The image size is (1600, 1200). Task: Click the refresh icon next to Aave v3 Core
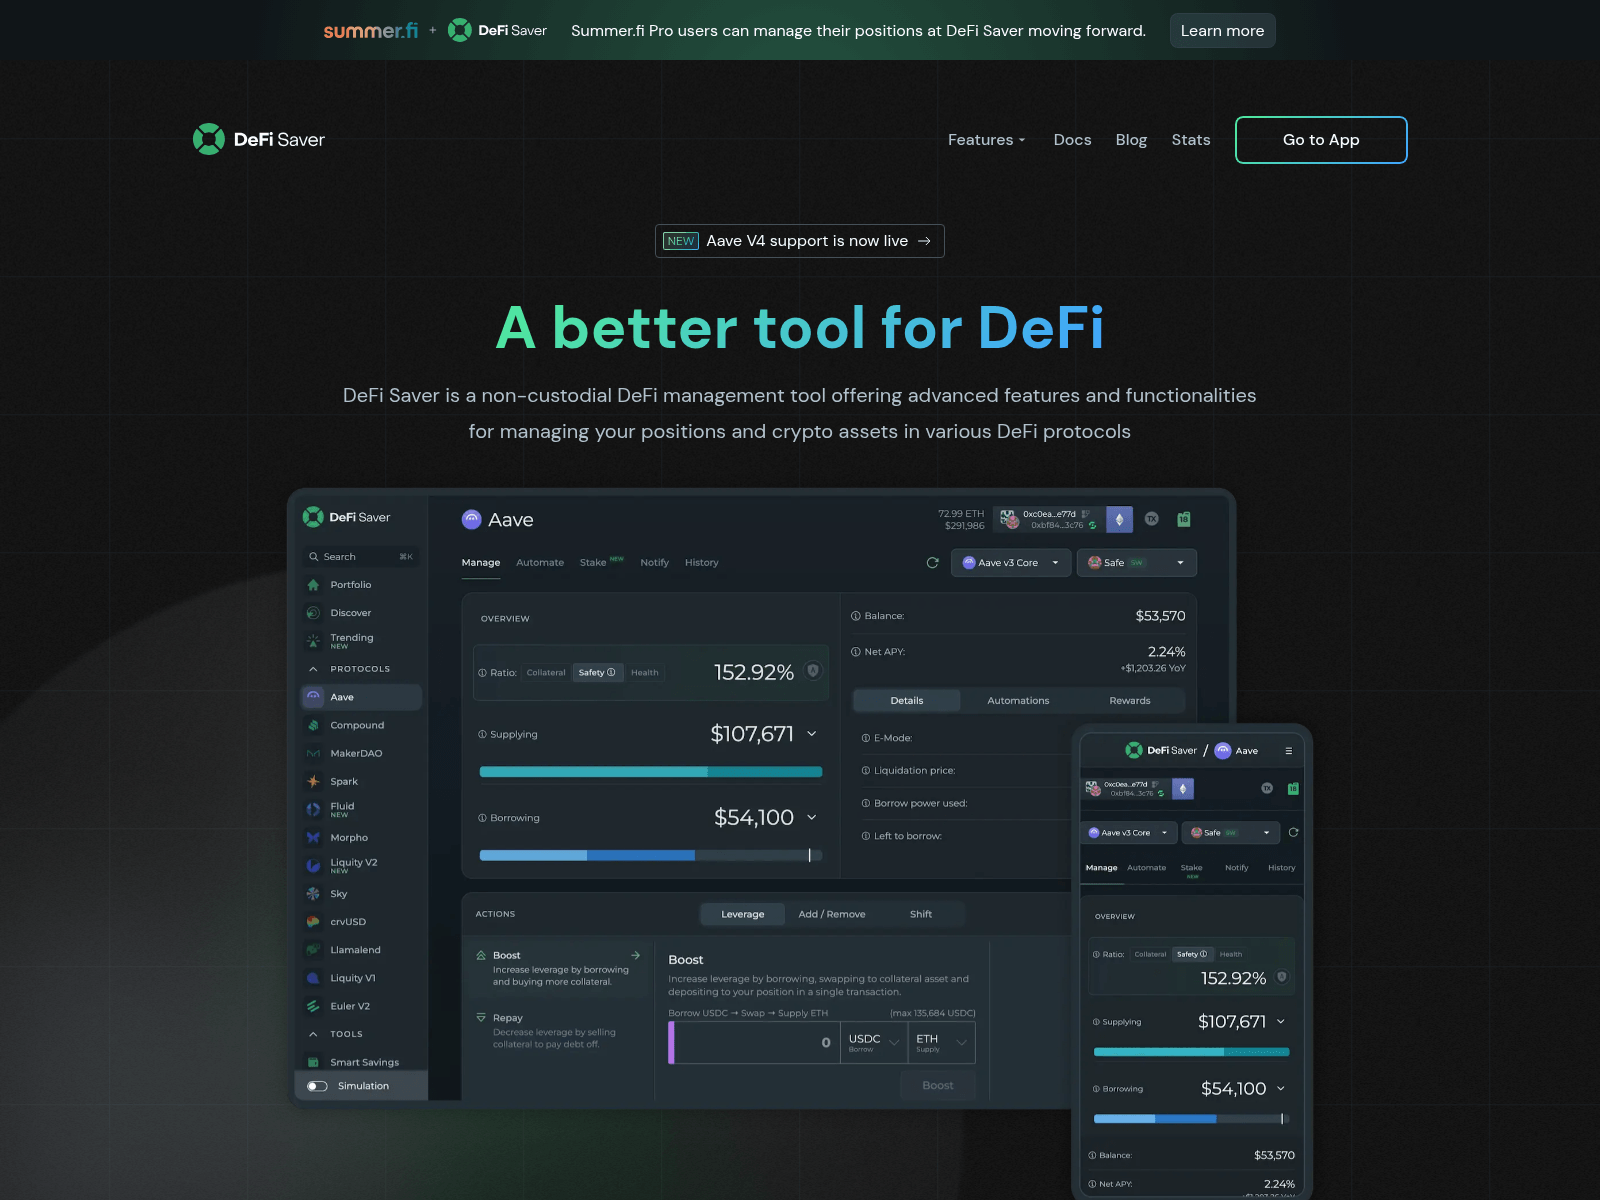pos(932,562)
